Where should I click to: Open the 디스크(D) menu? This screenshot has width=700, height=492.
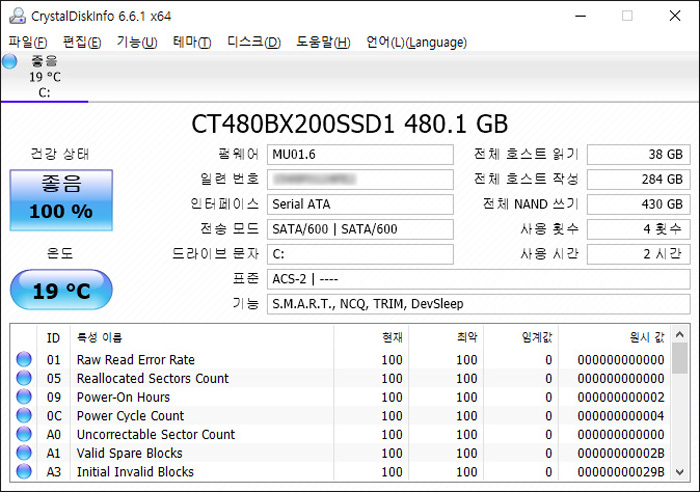tap(254, 42)
